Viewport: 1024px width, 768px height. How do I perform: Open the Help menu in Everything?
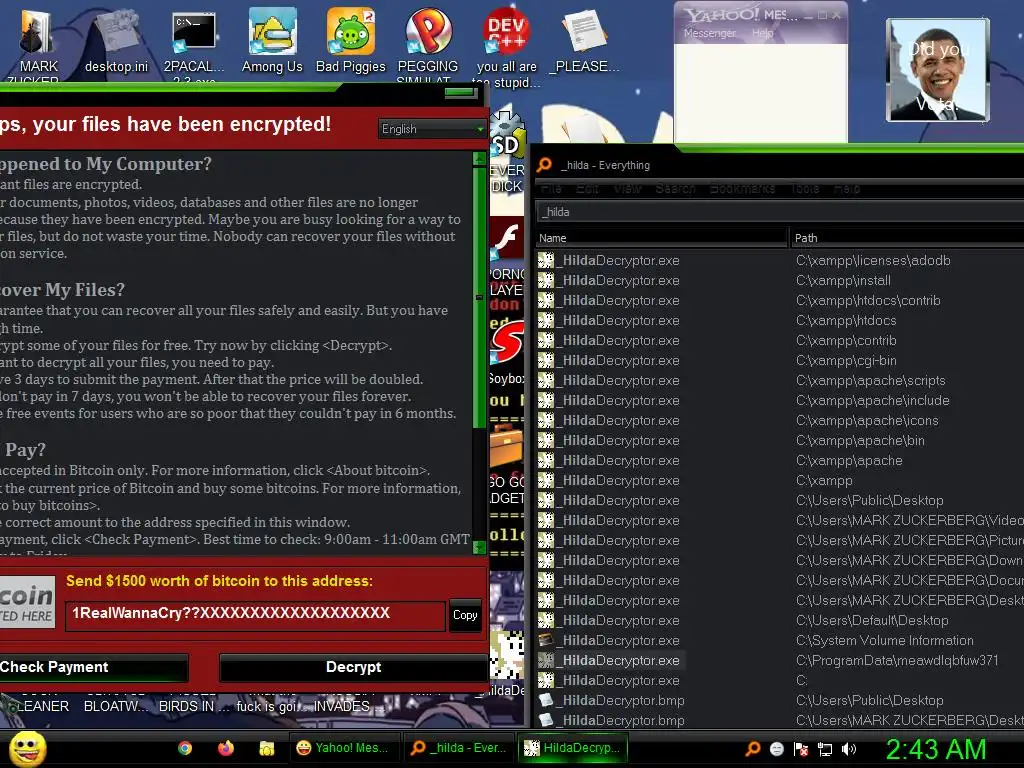click(x=847, y=189)
